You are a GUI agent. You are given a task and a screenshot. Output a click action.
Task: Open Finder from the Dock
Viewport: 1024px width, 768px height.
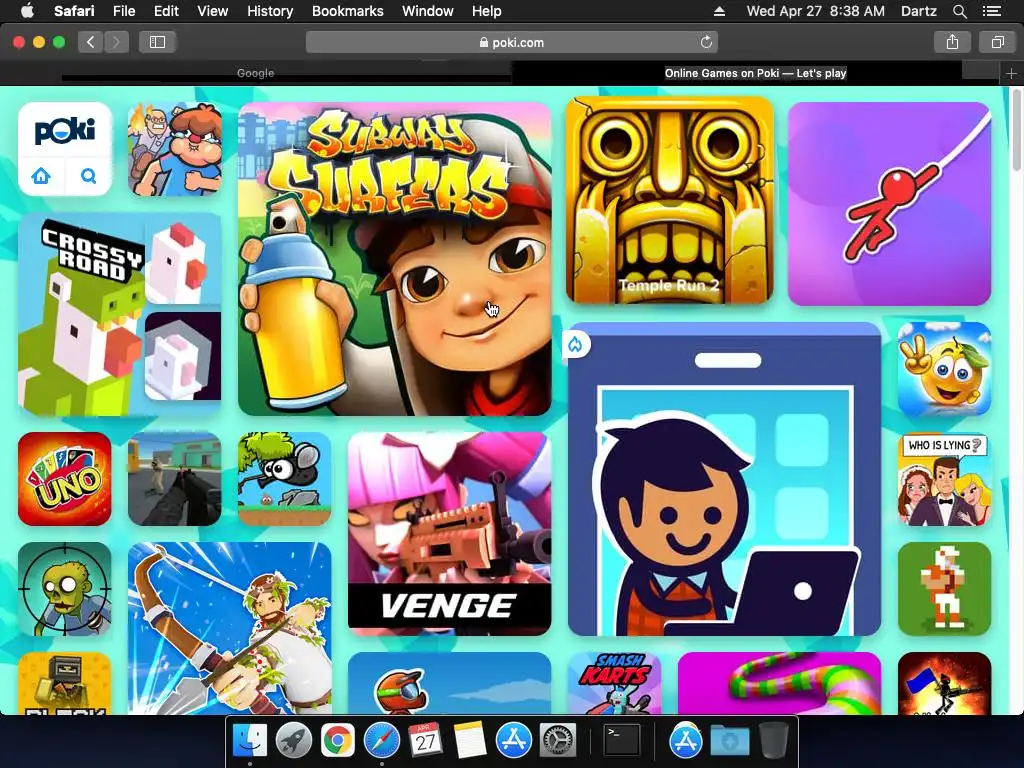249,741
